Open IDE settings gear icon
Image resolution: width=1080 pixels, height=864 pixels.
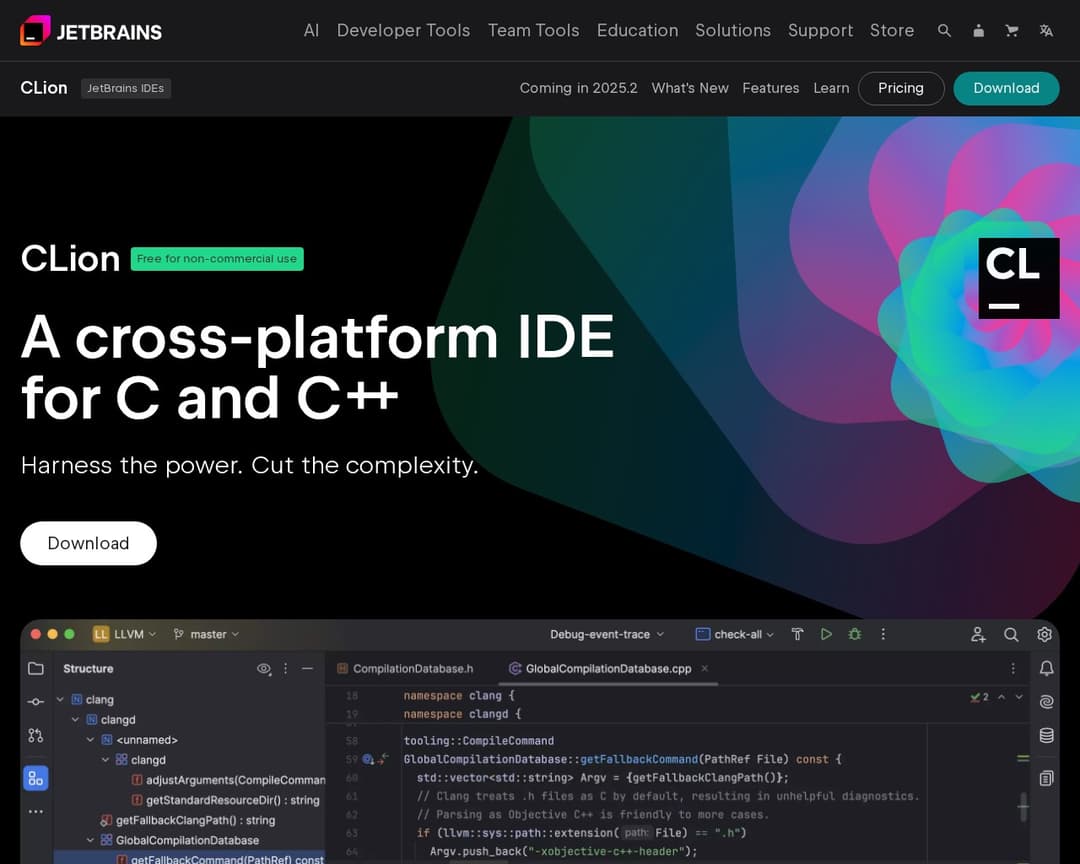coord(1044,635)
